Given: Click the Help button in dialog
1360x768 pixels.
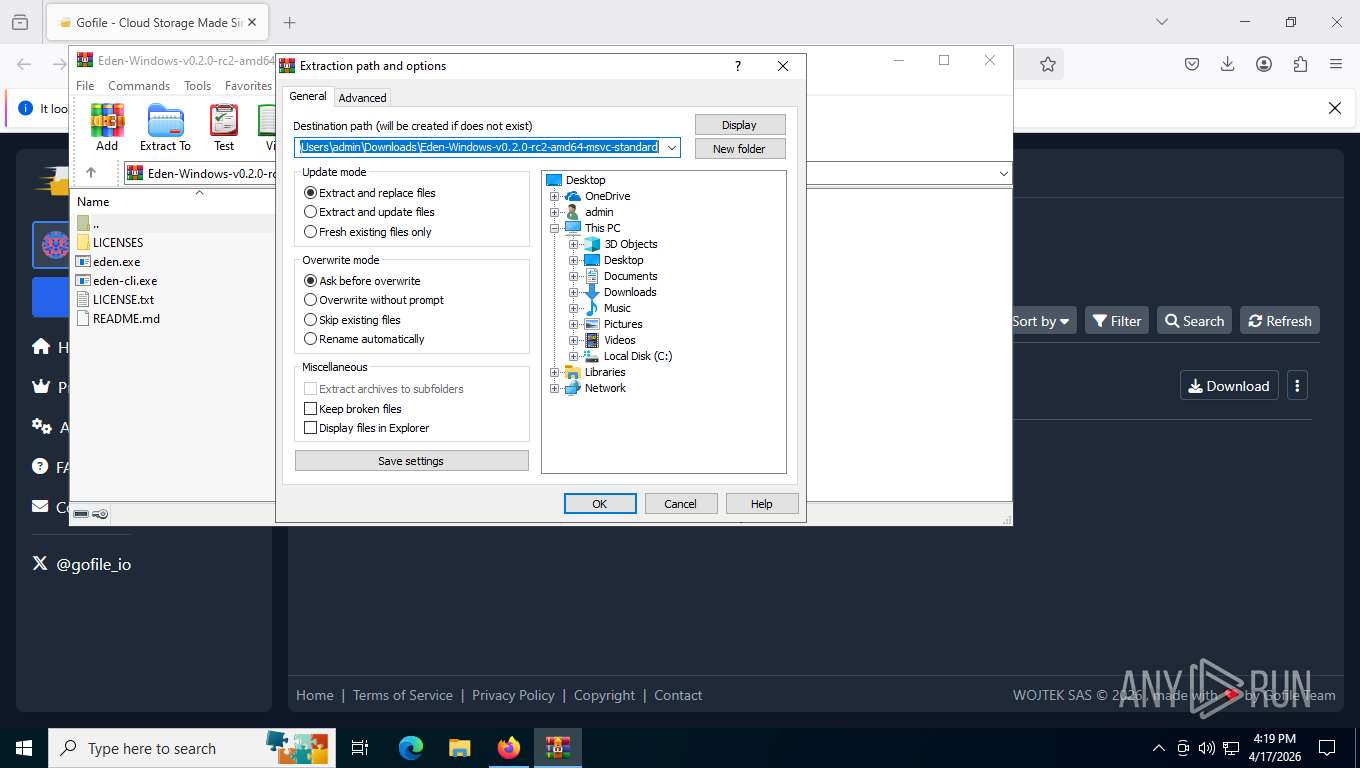Looking at the screenshot, I should [x=762, y=504].
